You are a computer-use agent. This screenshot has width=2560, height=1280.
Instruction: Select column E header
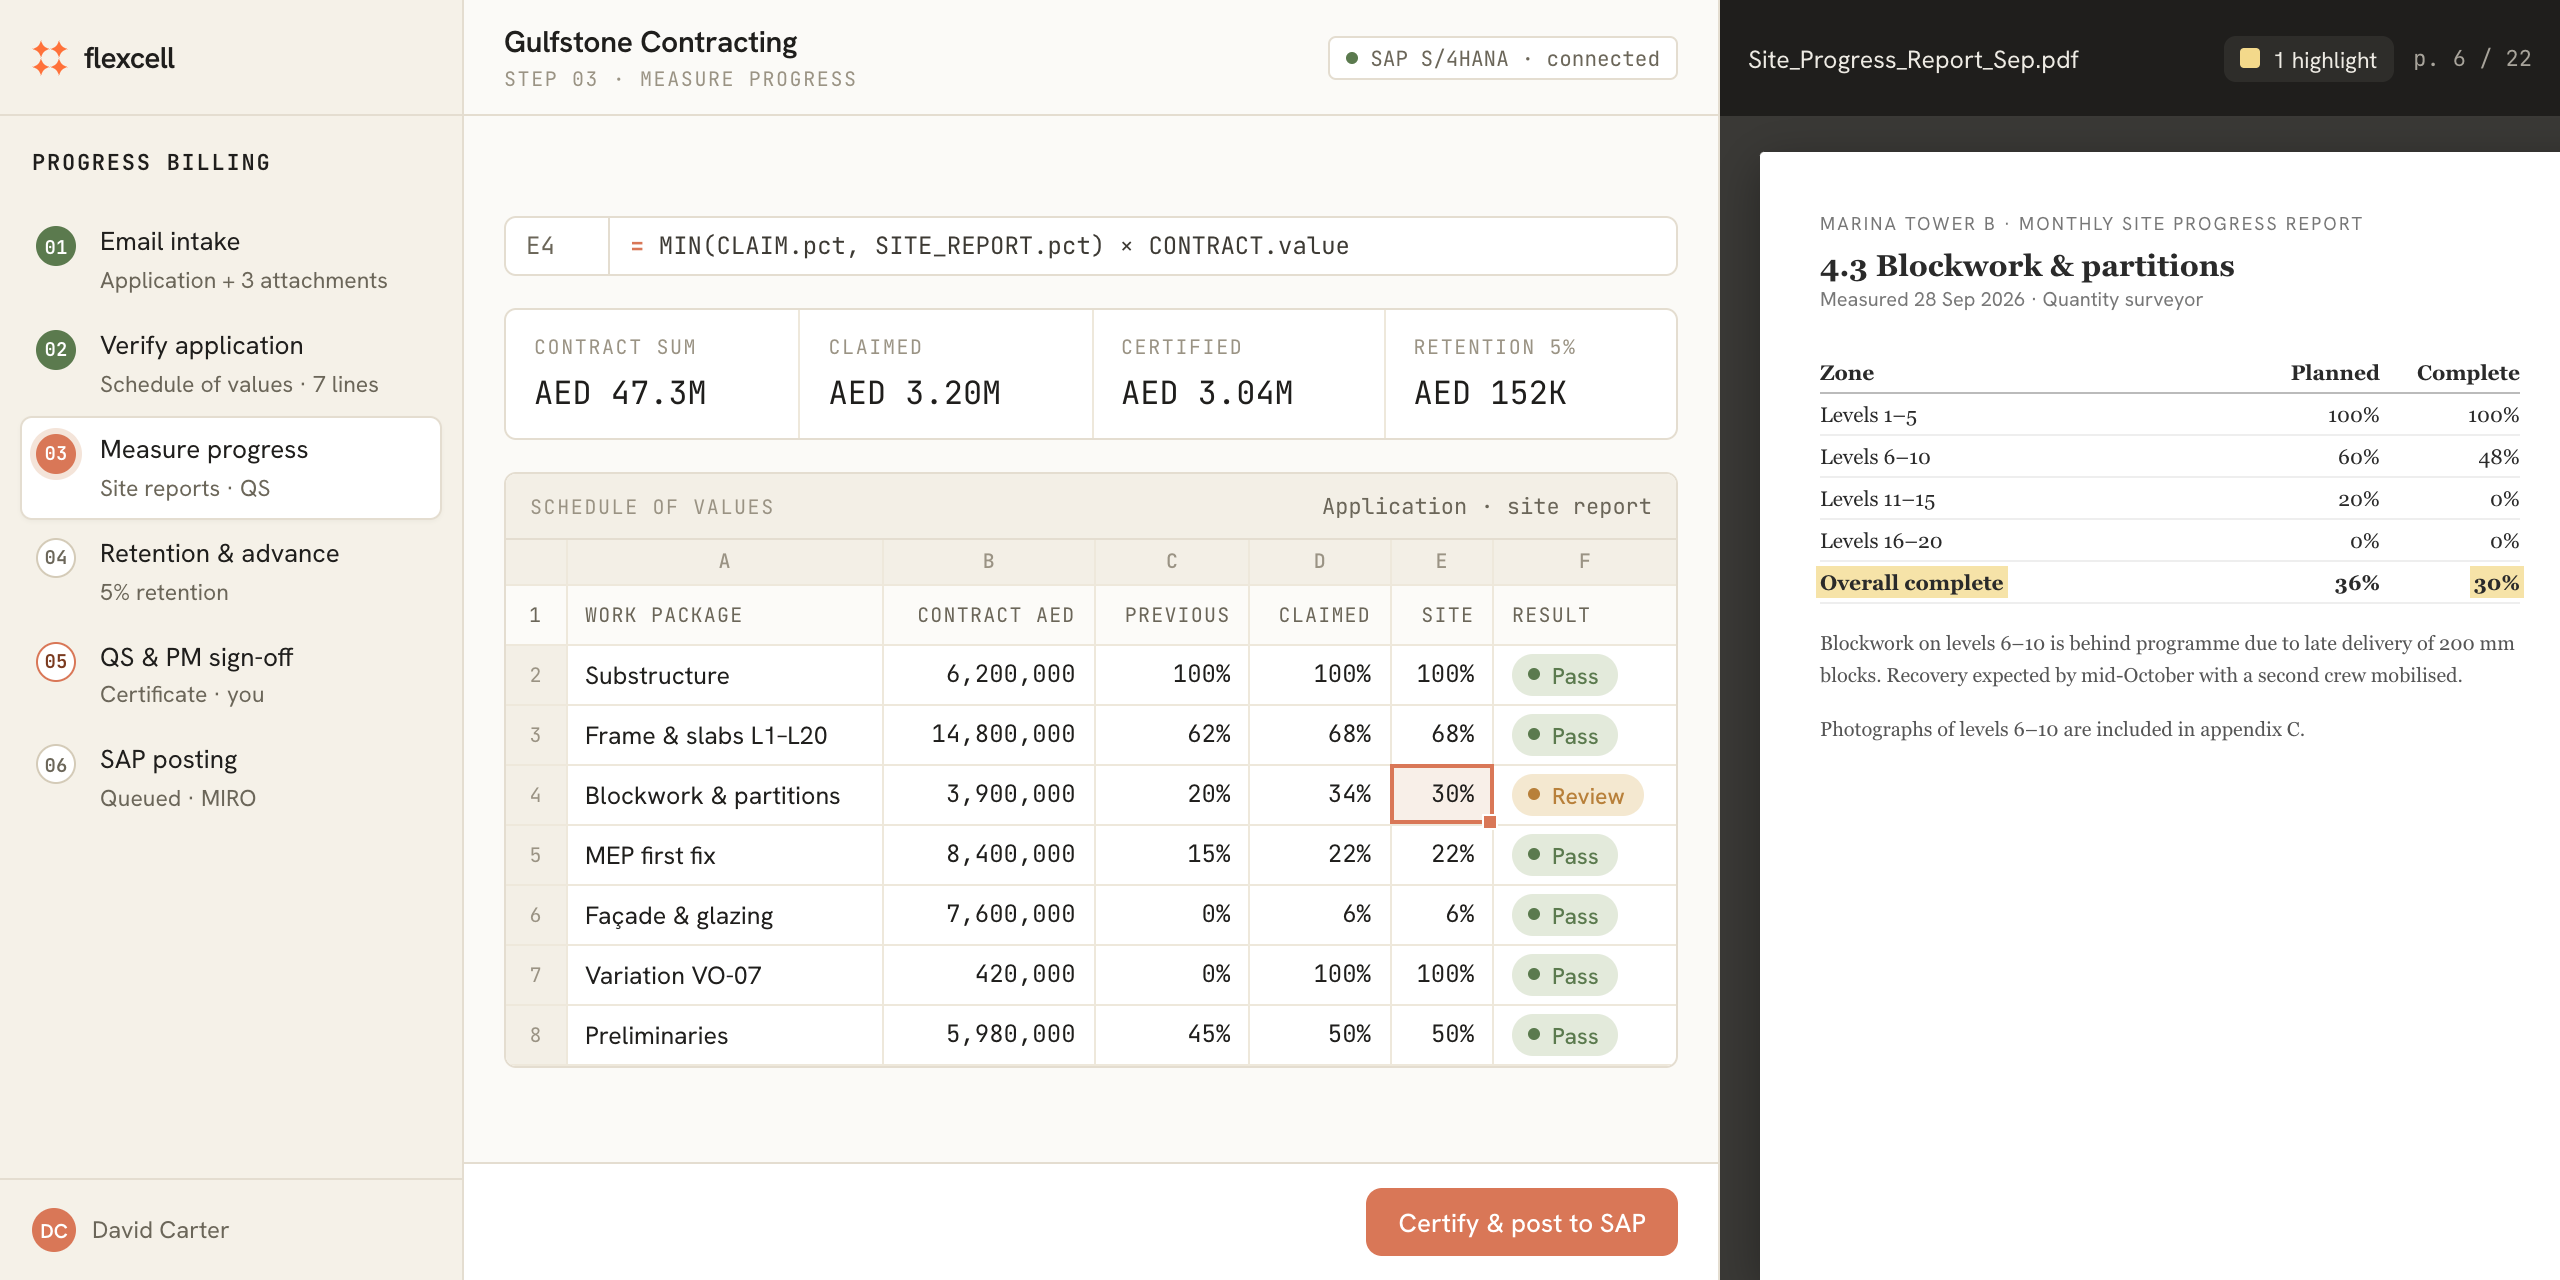click(1441, 562)
